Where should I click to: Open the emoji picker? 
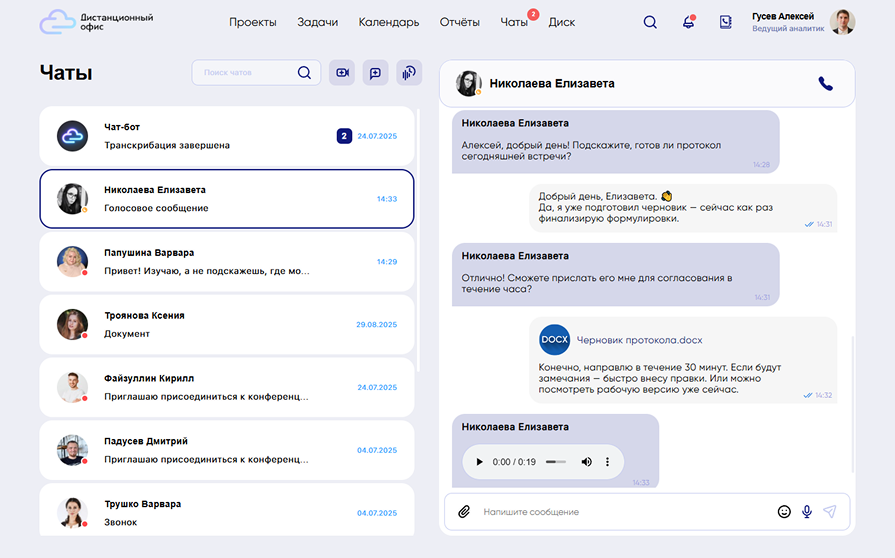click(784, 512)
